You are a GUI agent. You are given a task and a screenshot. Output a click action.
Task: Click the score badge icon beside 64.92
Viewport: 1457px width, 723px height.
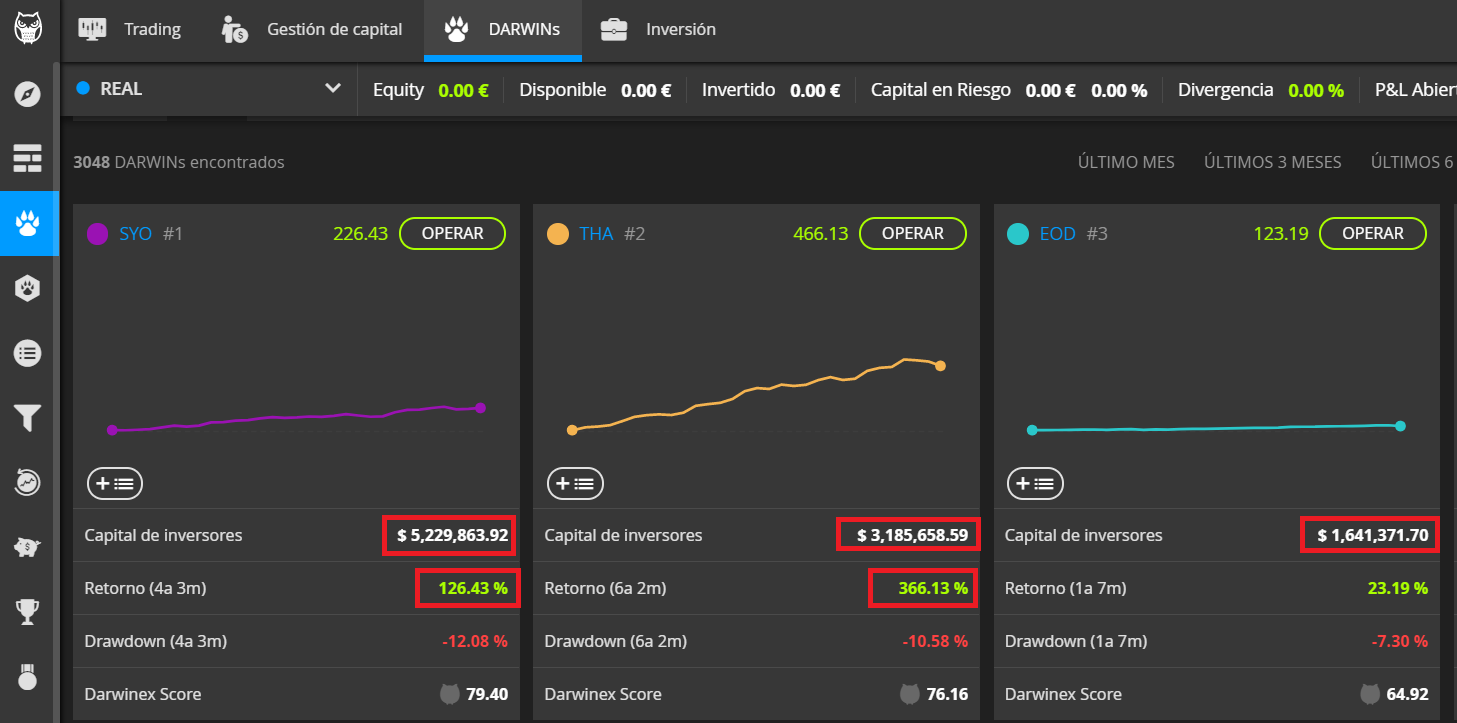click(1370, 694)
